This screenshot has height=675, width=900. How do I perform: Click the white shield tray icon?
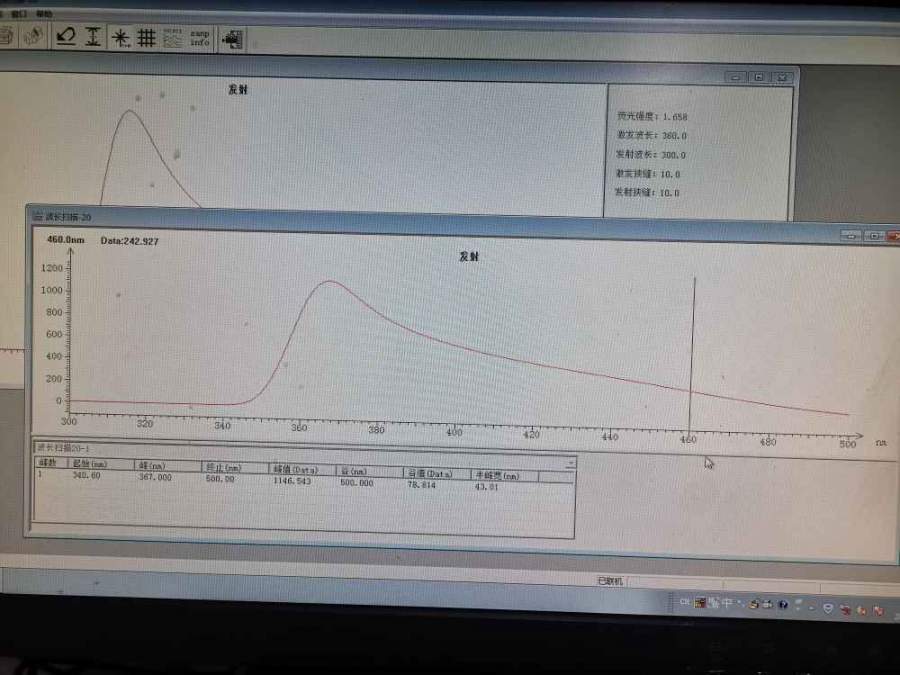pos(828,608)
